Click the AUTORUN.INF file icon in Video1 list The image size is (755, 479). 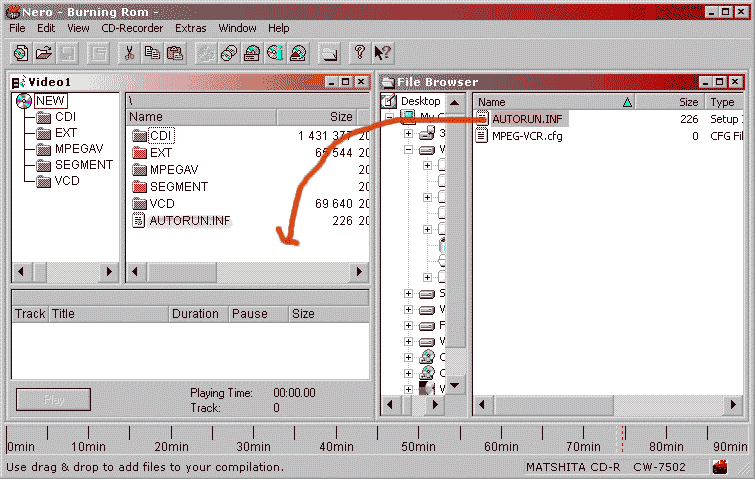(x=138, y=220)
